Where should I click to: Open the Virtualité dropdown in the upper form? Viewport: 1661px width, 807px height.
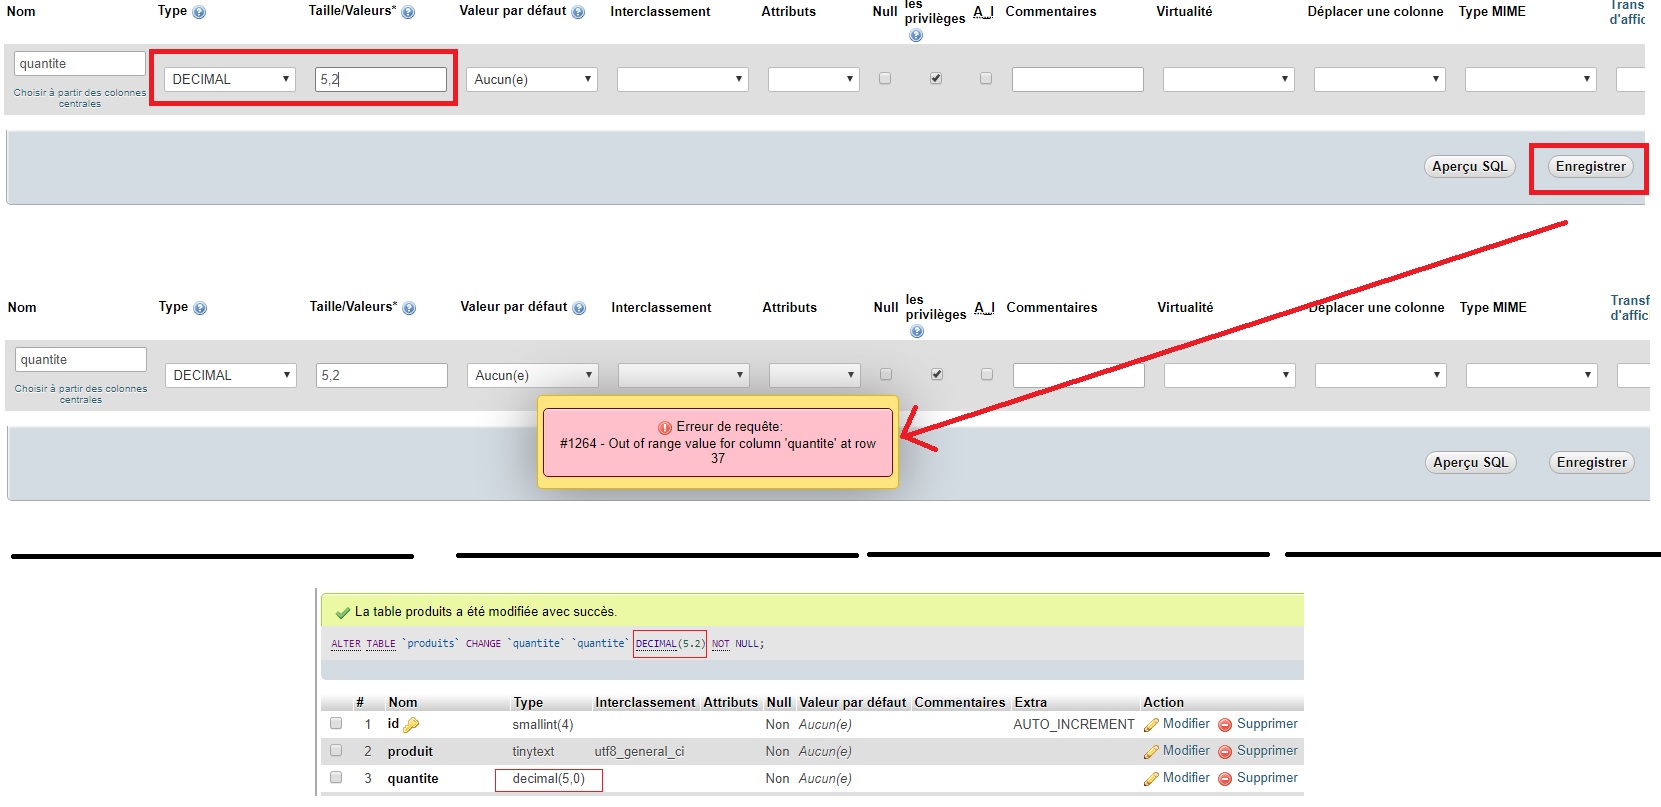tap(1229, 79)
